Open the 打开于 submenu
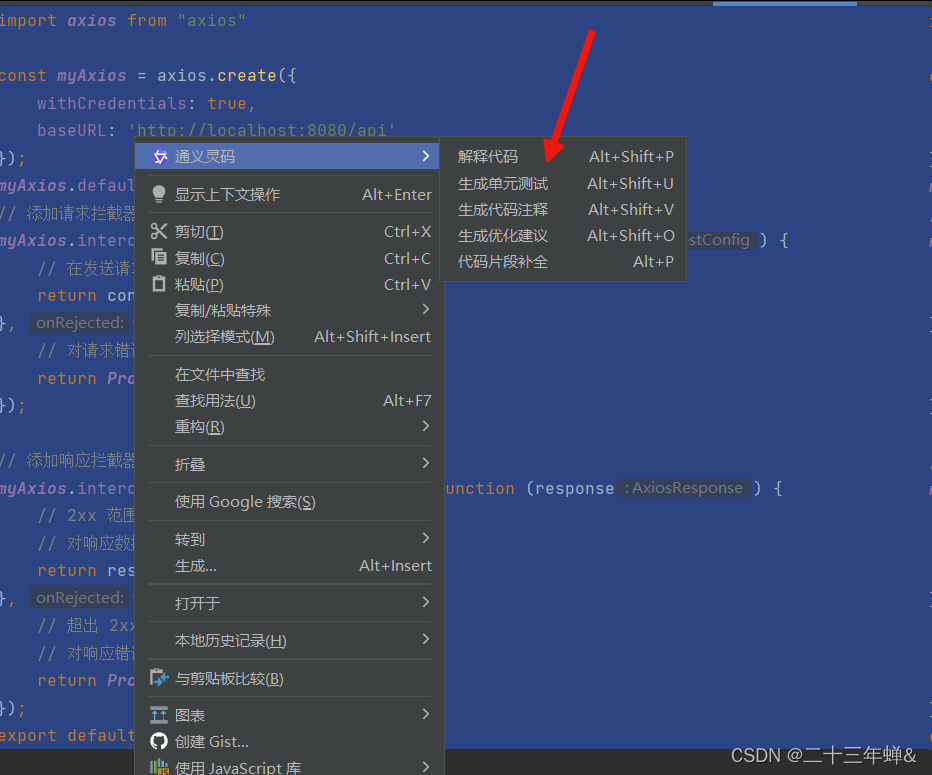 click(x=287, y=603)
